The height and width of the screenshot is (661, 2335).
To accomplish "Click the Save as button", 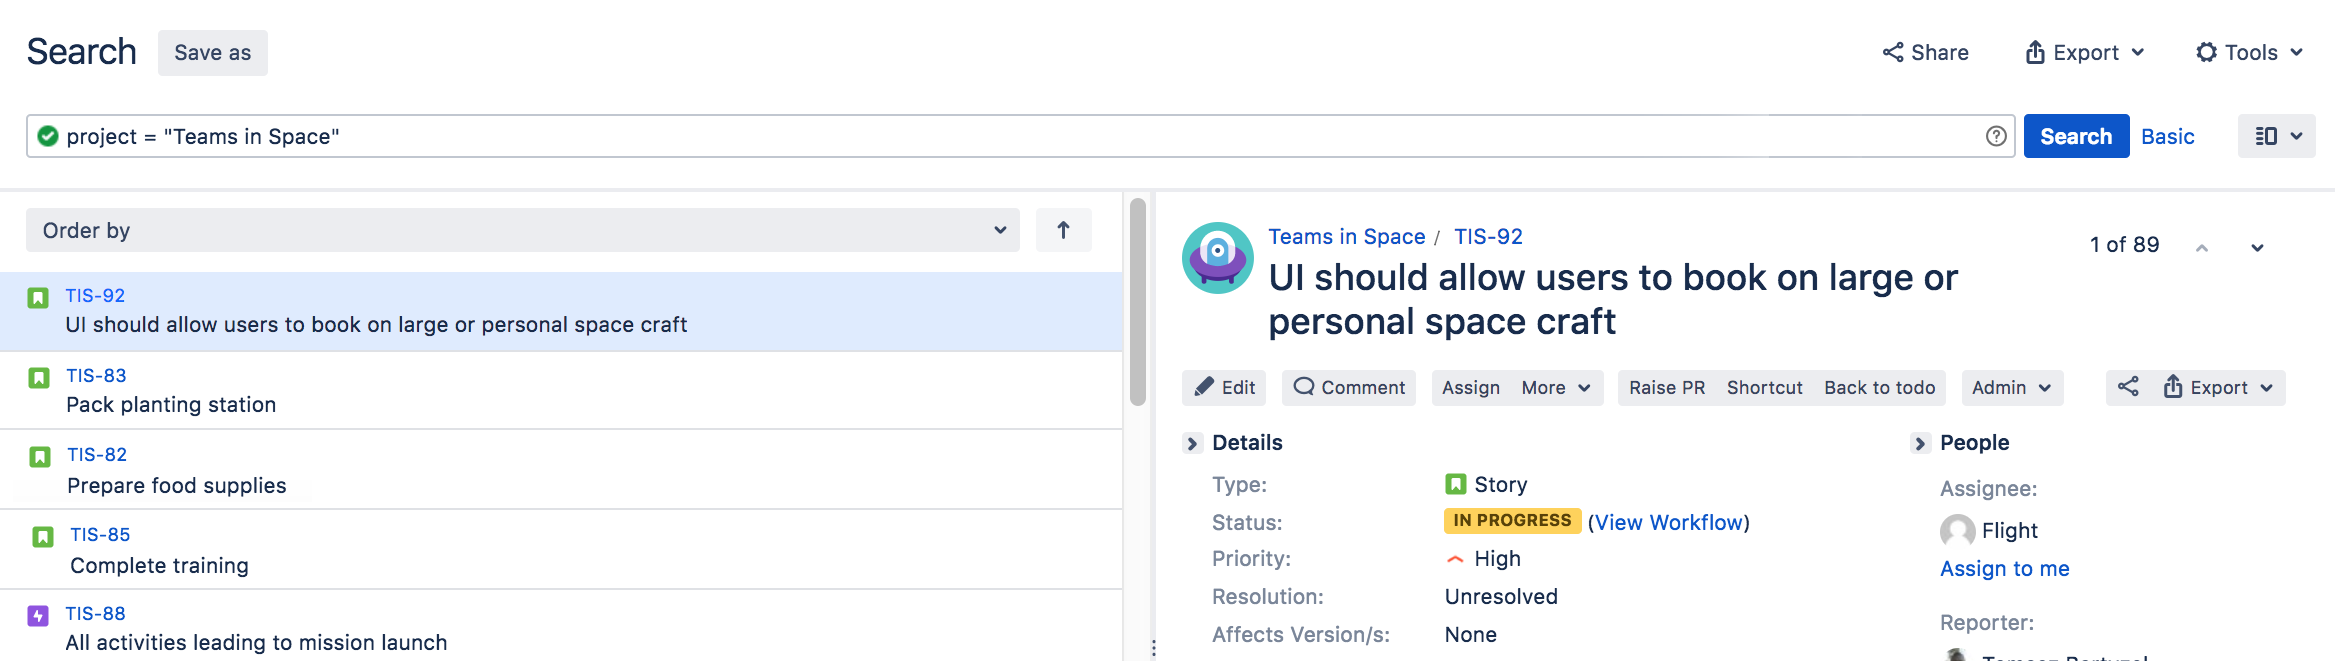I will (213, 52).
